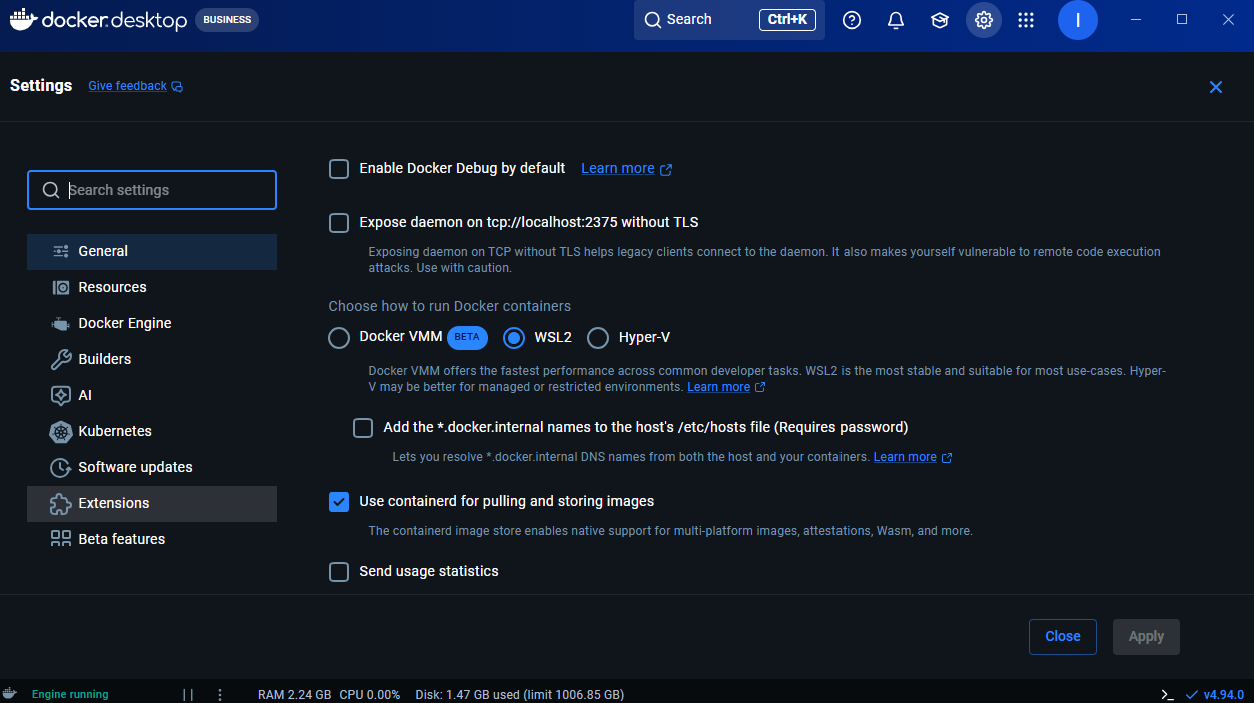This screenshot has height=703, width=1254.
Task: Open the Docker apps grid icon
Action: (1026, 20)
